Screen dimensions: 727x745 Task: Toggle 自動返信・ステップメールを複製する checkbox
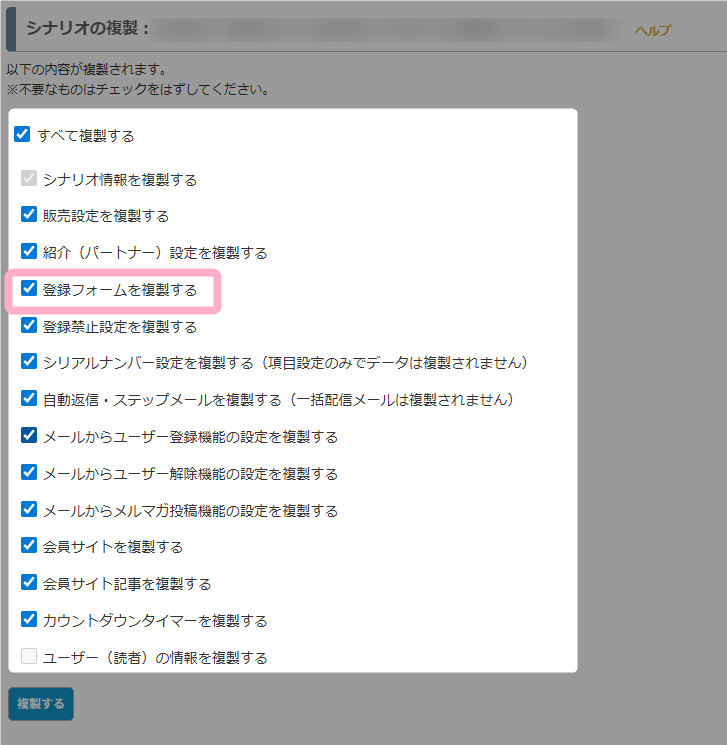point(29,398)
